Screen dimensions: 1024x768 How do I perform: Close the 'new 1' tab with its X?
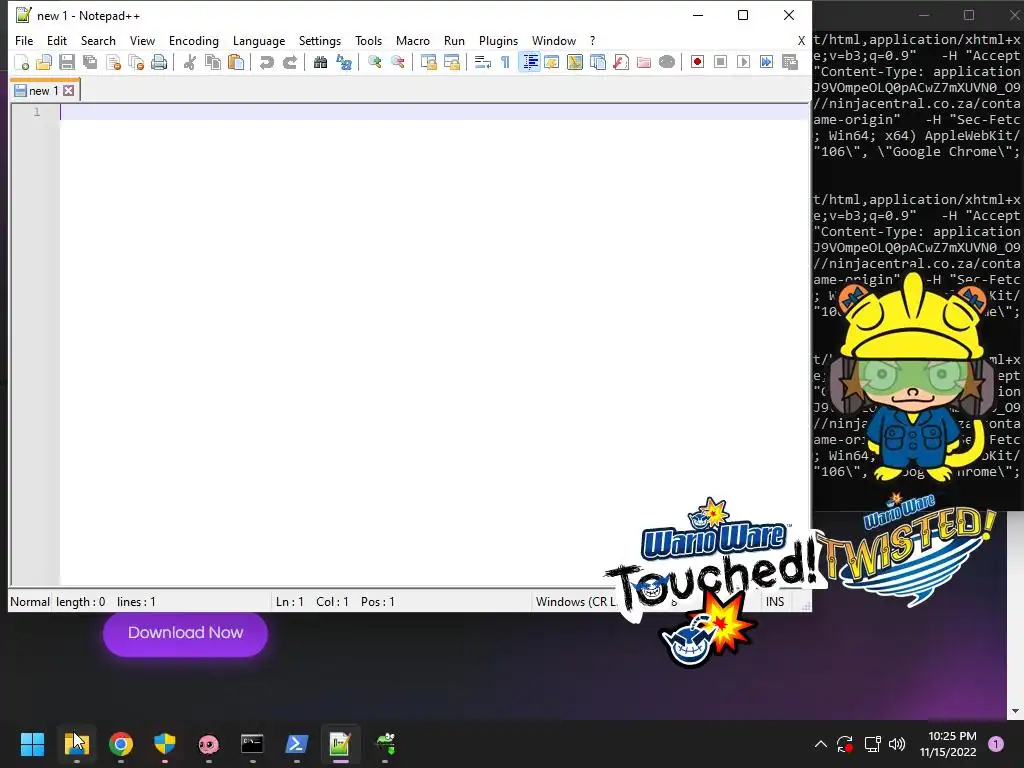click(x=69, y=91)
